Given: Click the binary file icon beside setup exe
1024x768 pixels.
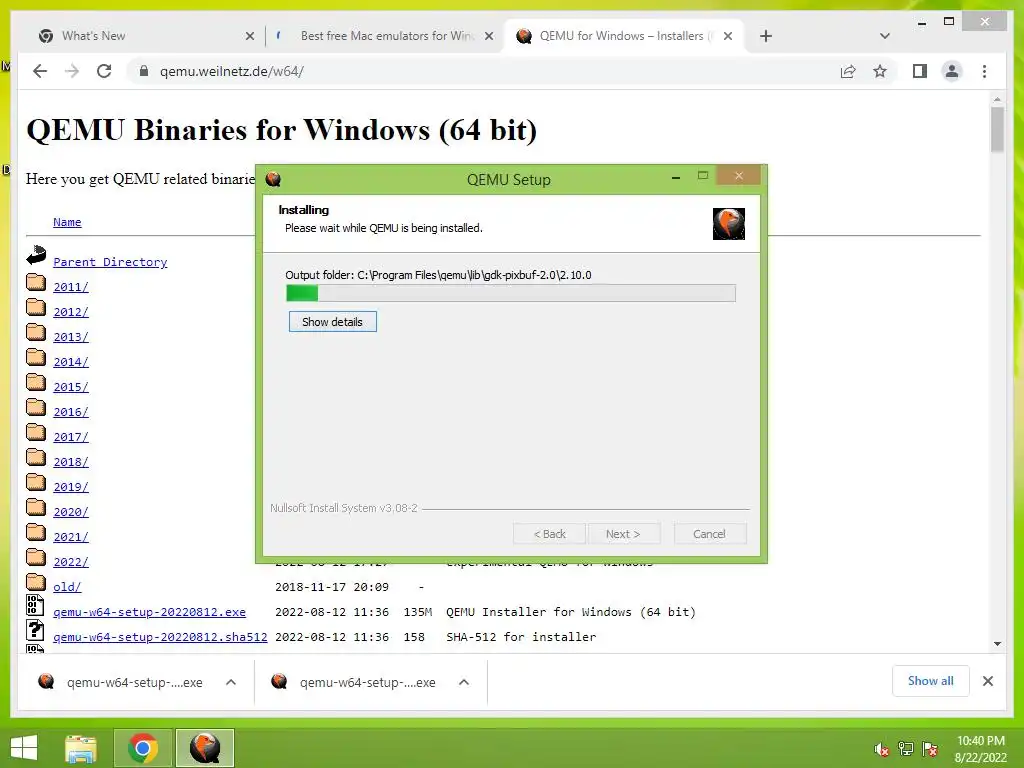Looking at the screenshot, I should pos(35,605).
